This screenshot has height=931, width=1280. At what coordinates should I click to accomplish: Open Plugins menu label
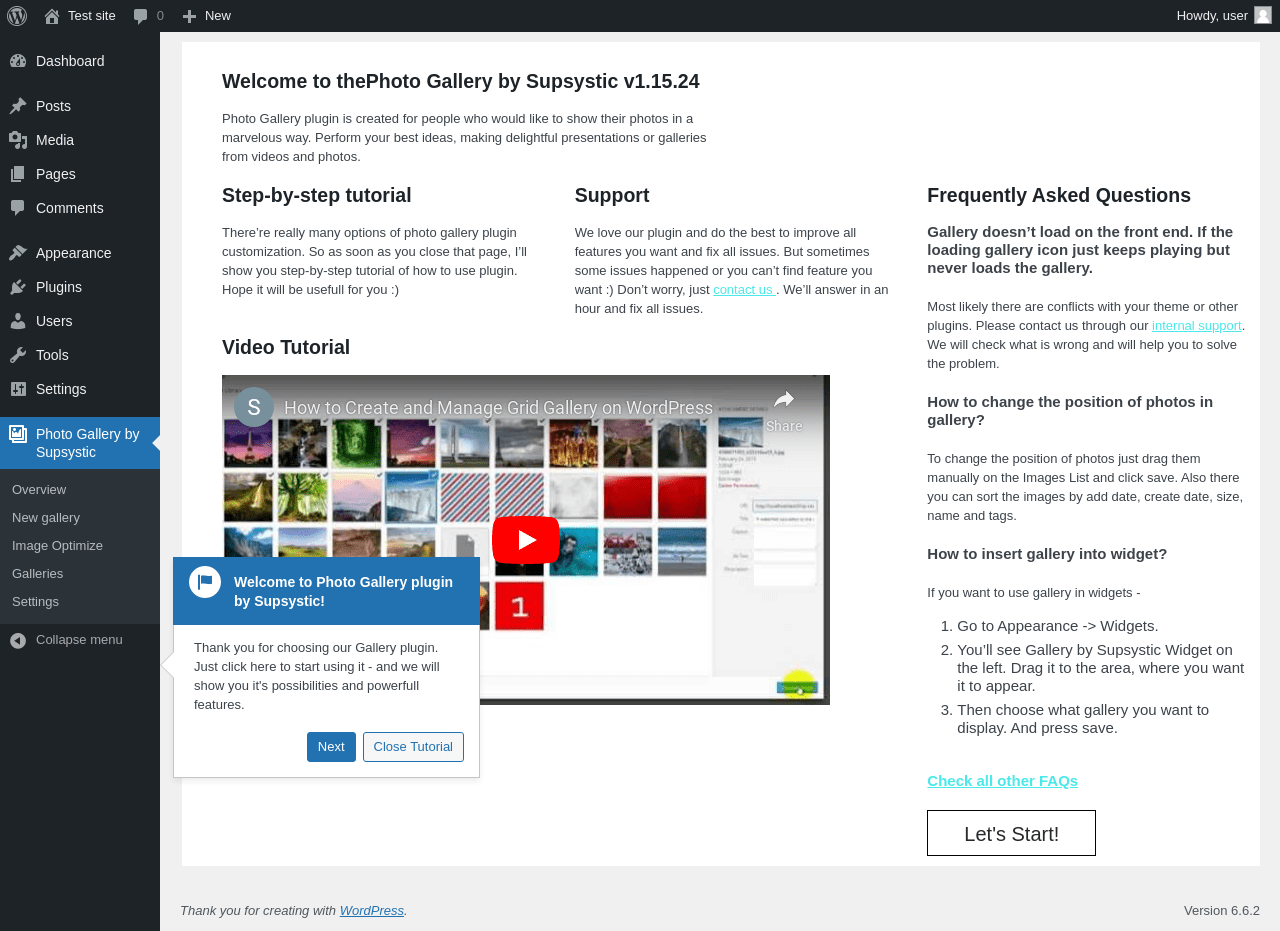coord(59,287)
